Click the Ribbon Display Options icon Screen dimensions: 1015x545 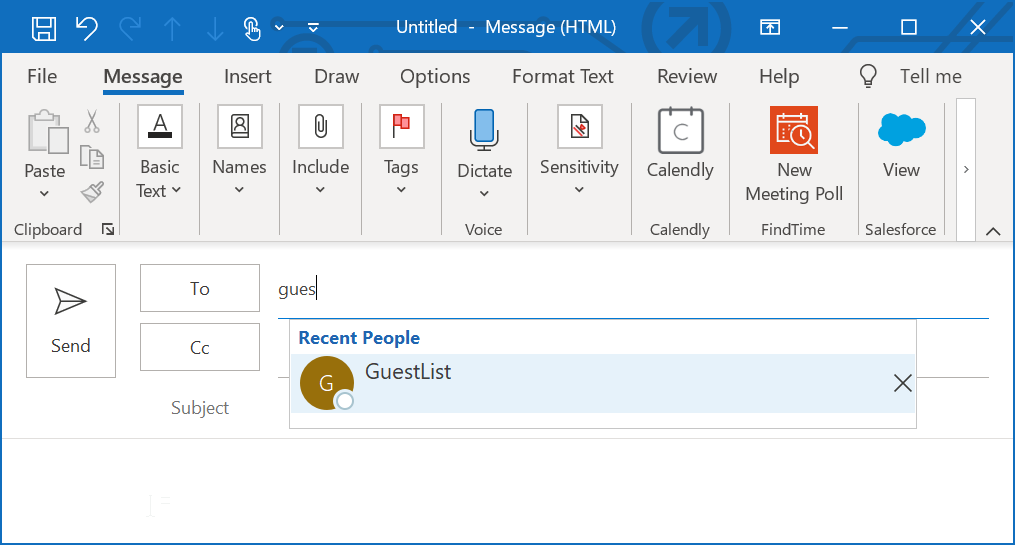tap(770, 27)
